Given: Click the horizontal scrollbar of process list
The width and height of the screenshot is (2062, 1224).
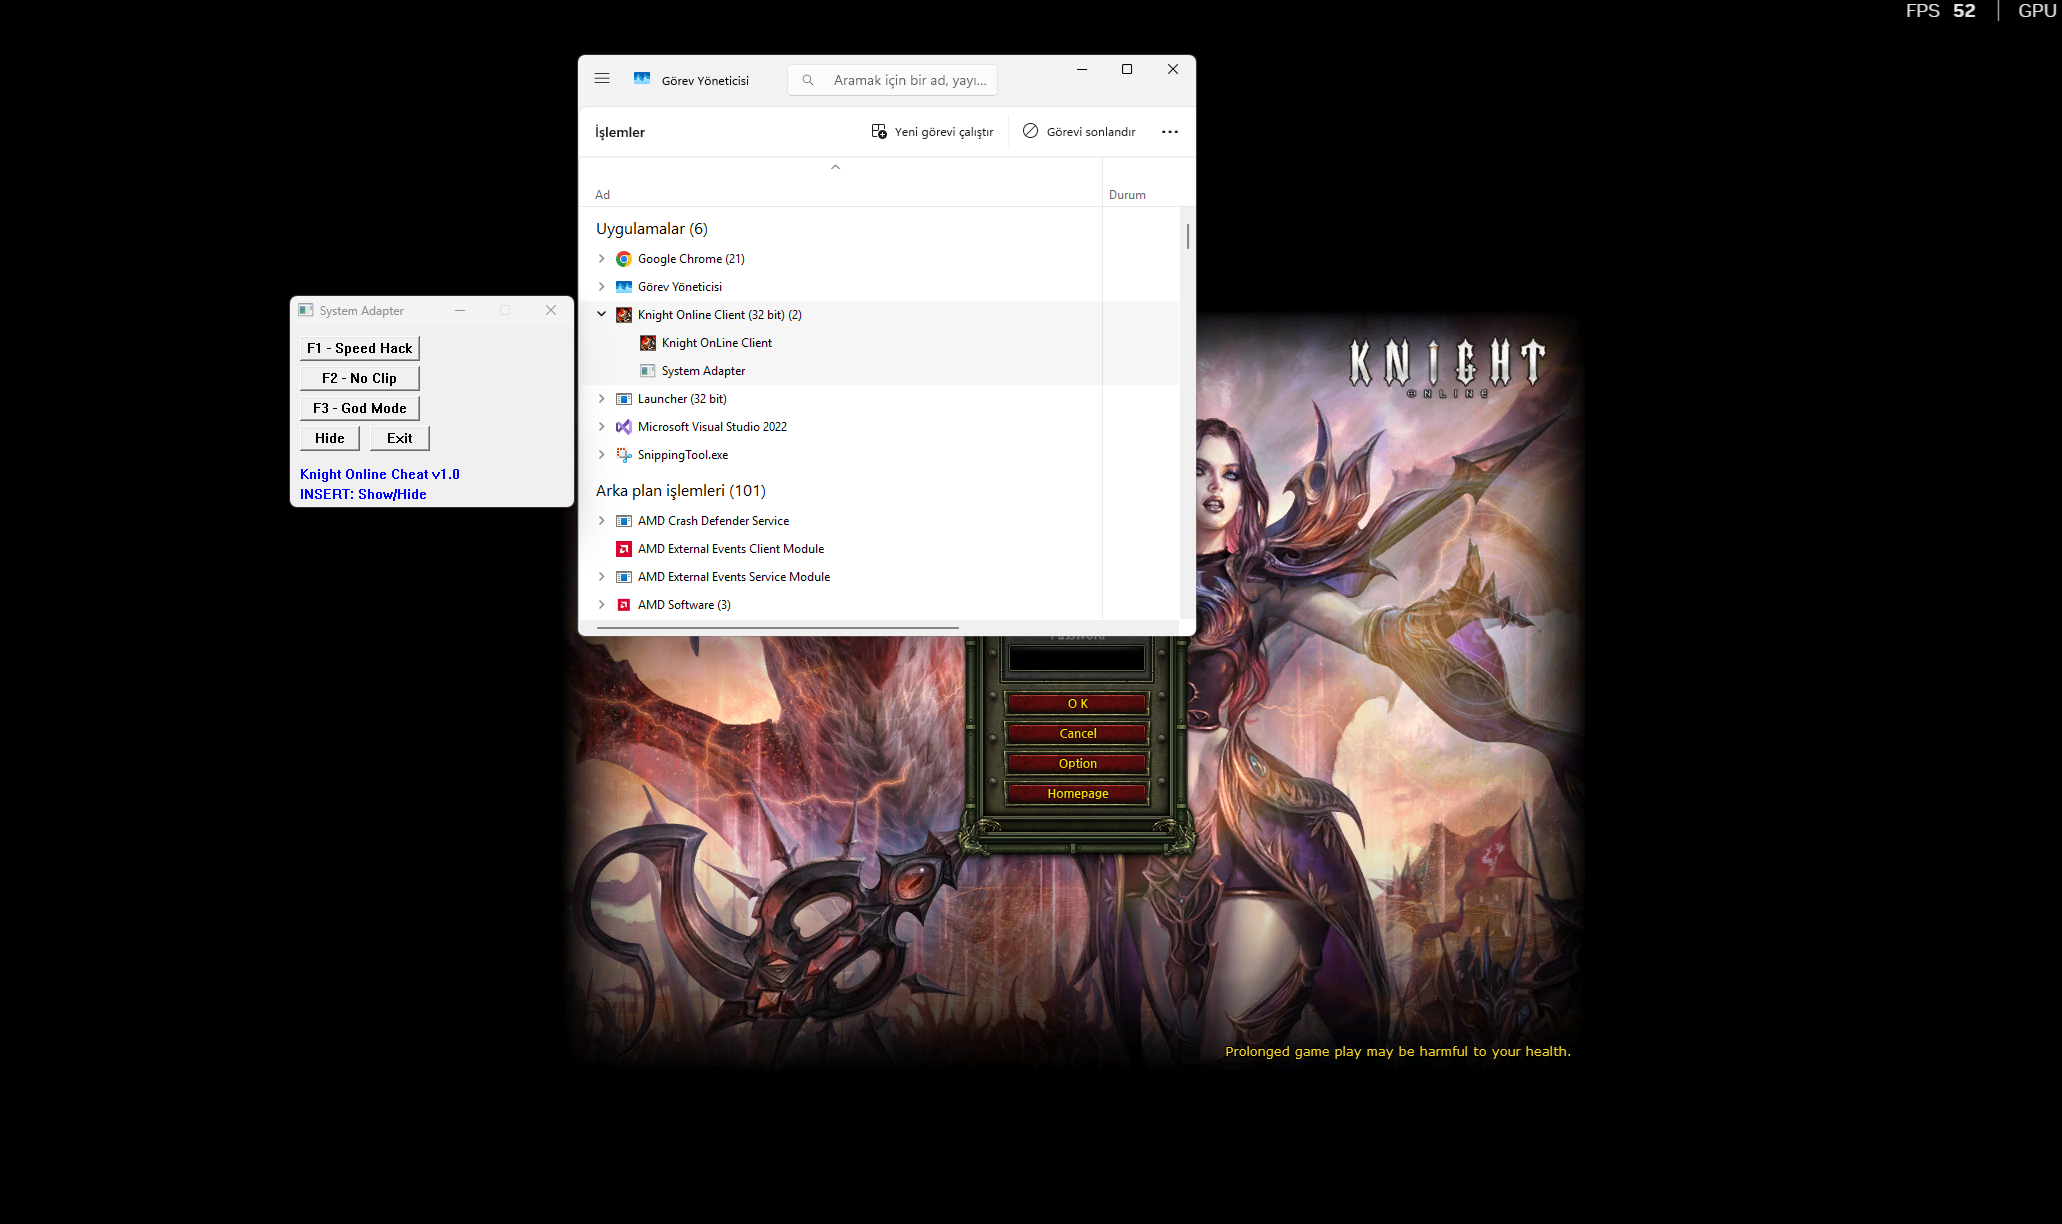Looking at the screenshot, I should point(778,628).
